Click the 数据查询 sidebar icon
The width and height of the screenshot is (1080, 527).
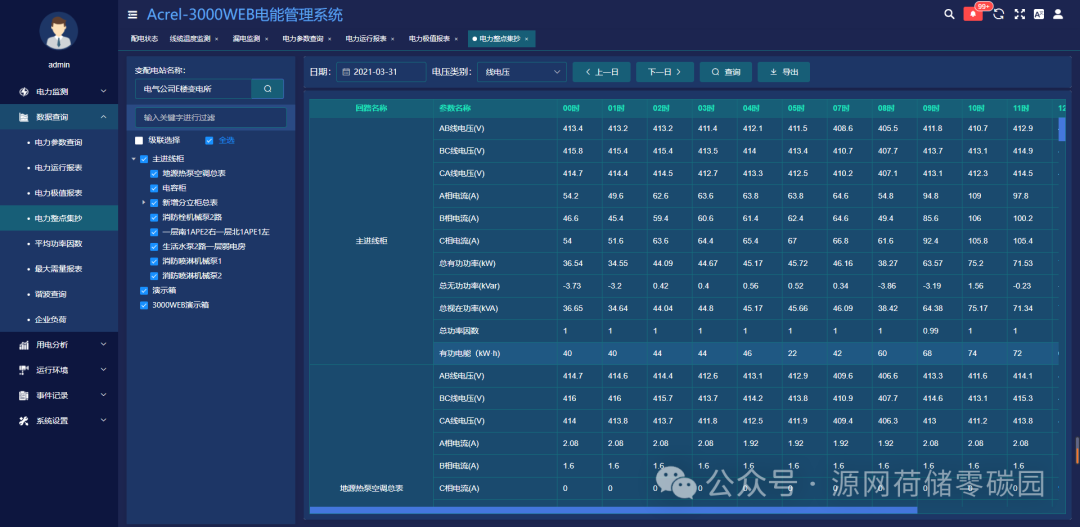(23, 117)
